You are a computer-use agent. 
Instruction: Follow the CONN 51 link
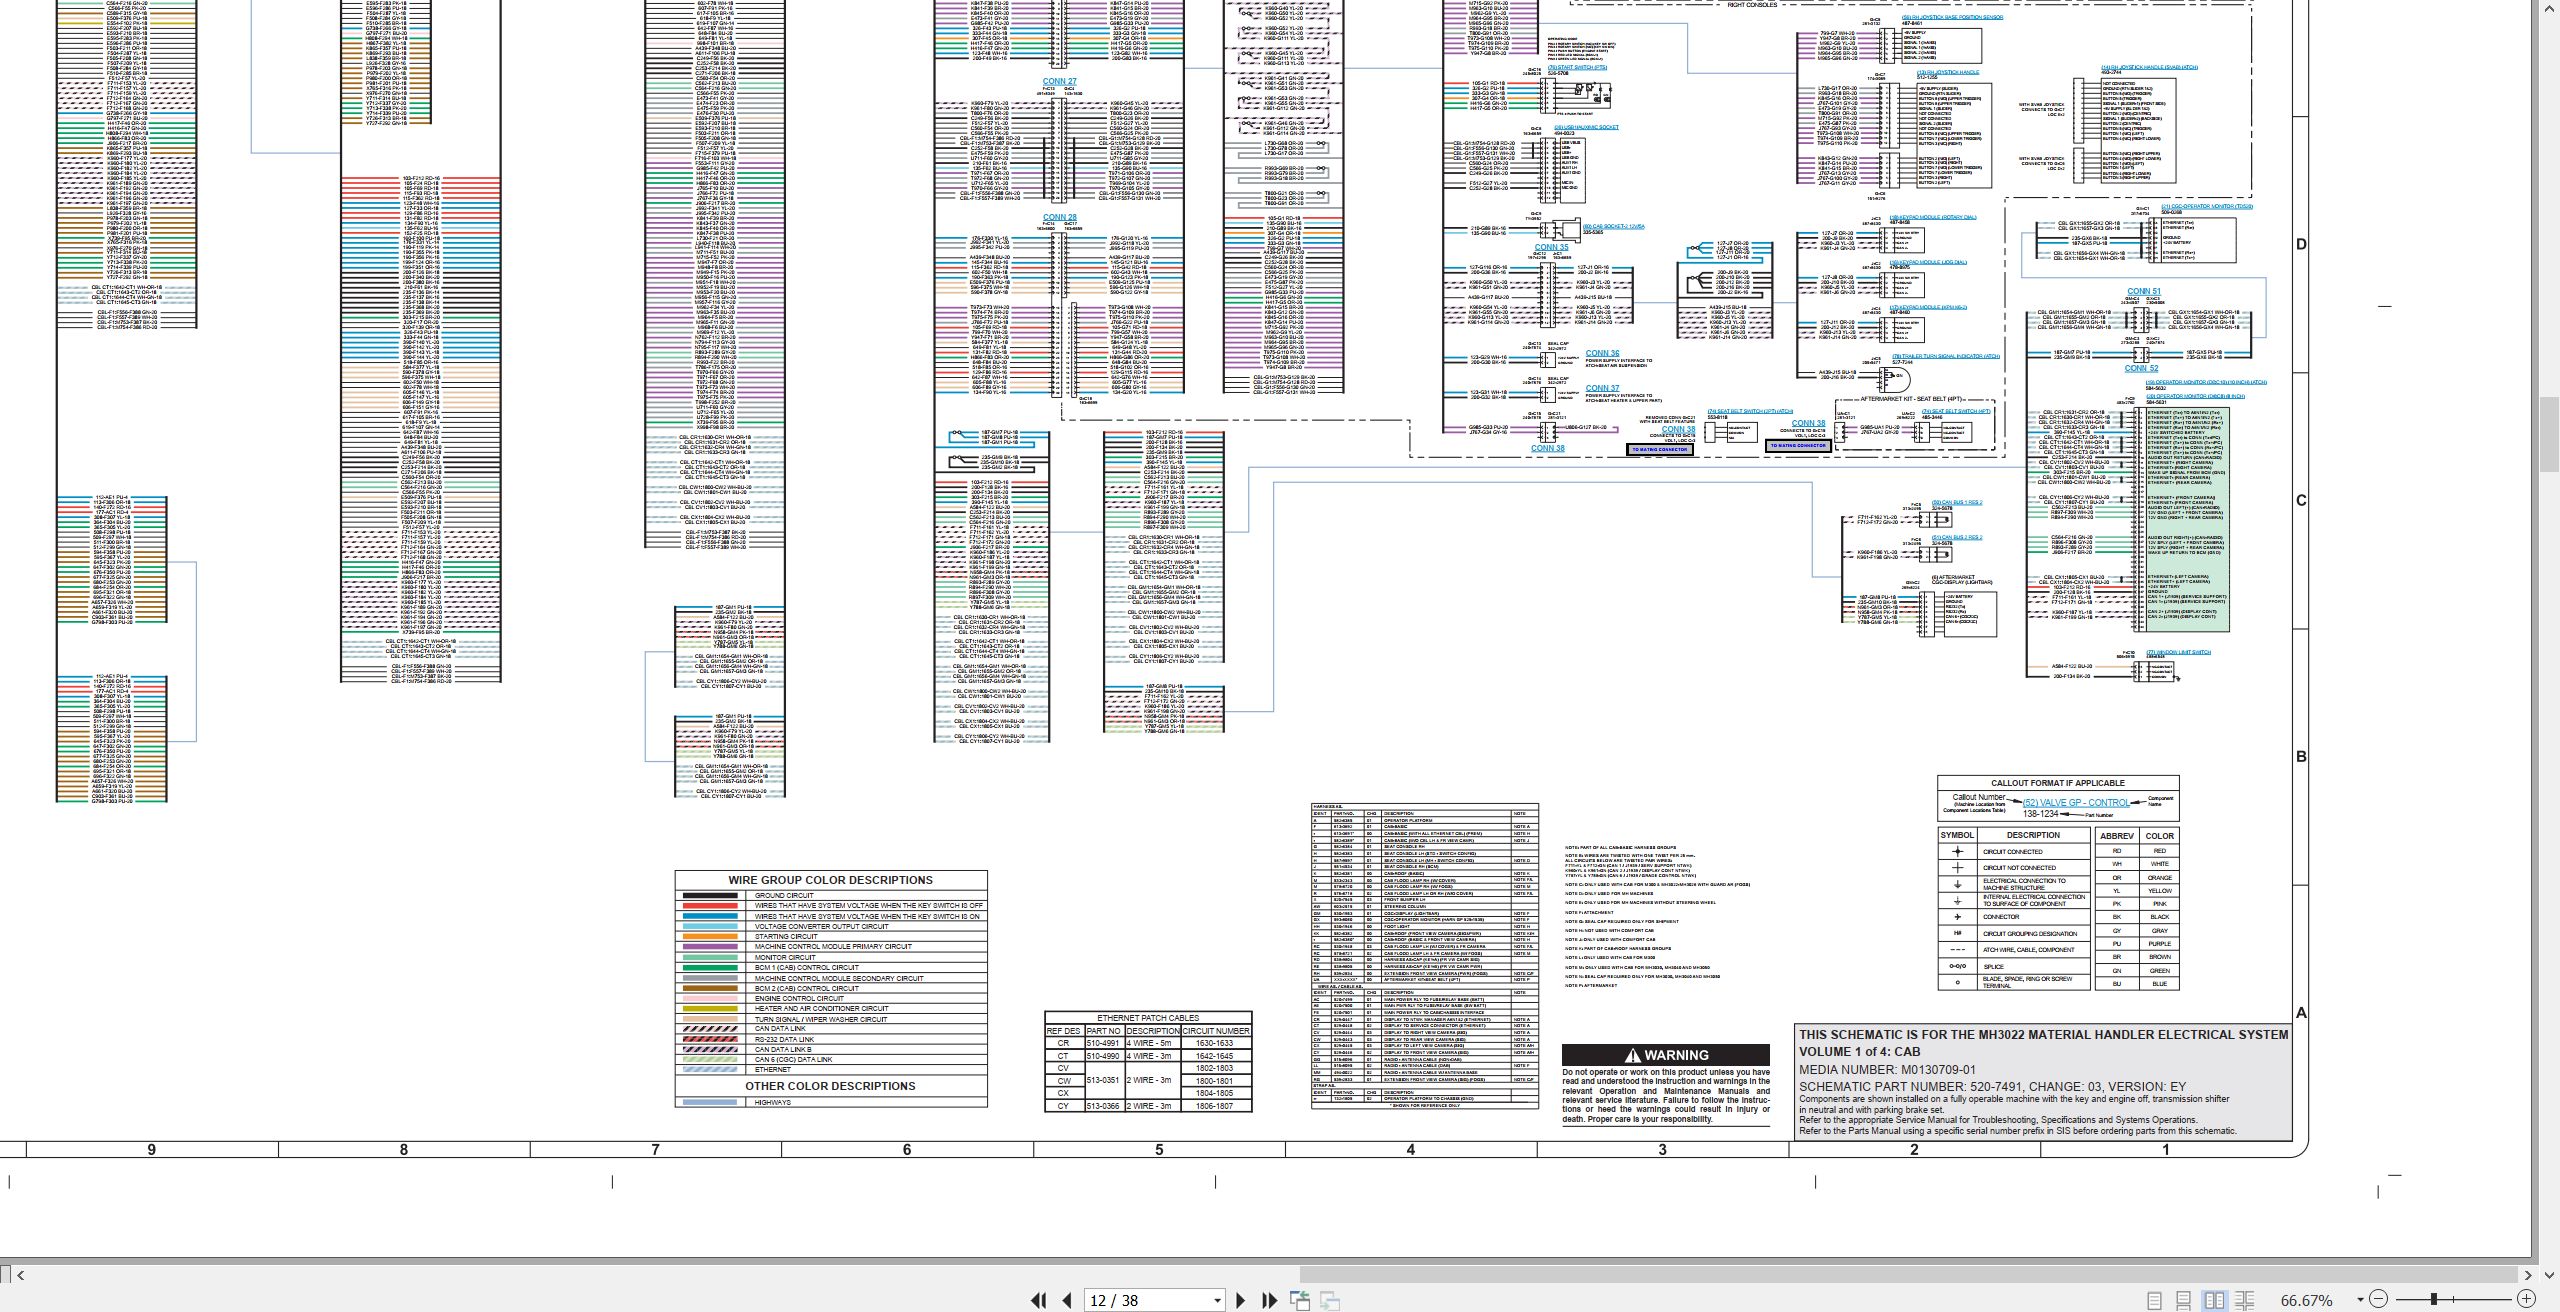coord(2143,291)
